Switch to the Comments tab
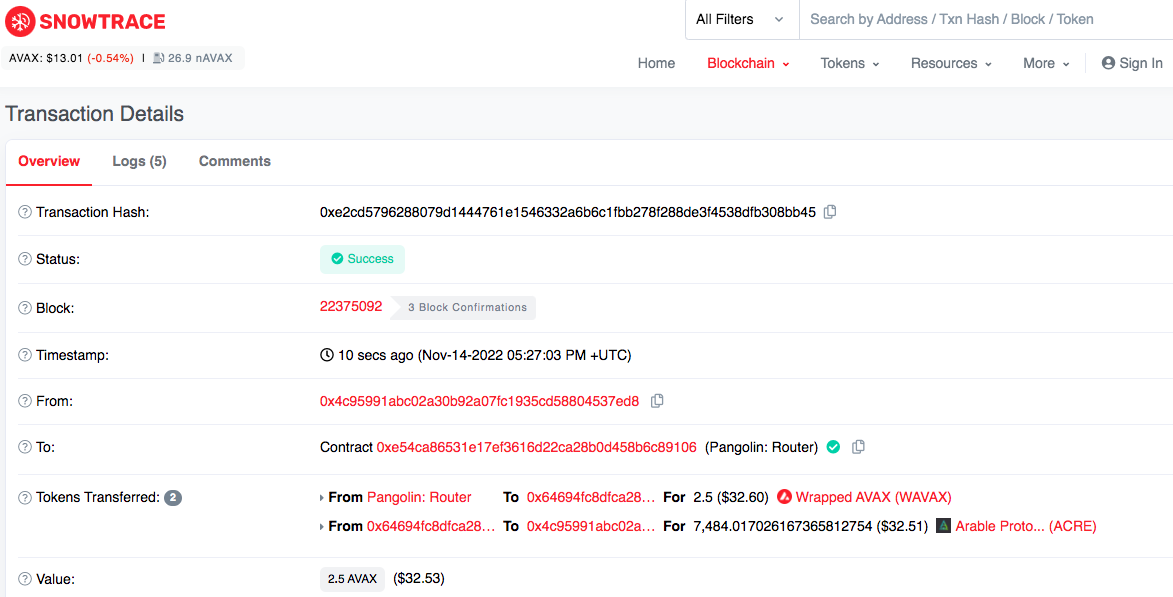Viewport: 1173px width, 597px height. pos(235,161)
